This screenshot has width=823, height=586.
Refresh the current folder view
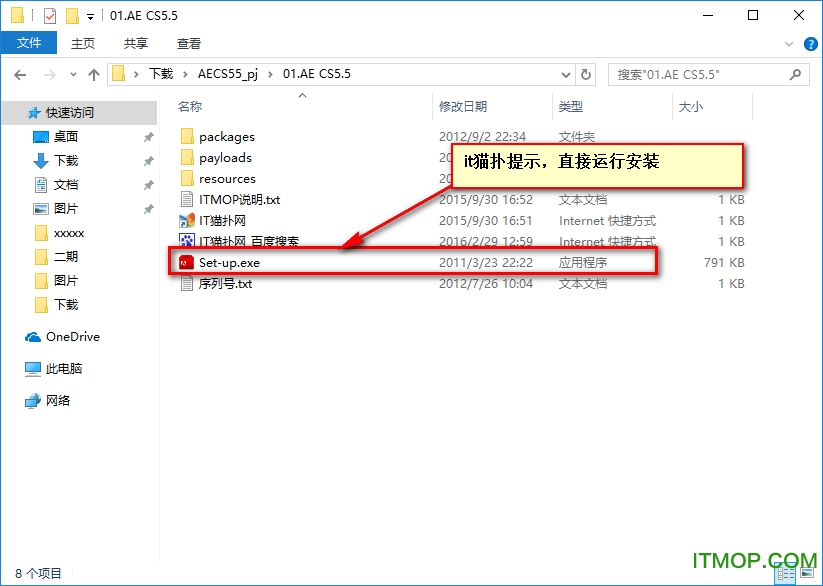point(586,75)
